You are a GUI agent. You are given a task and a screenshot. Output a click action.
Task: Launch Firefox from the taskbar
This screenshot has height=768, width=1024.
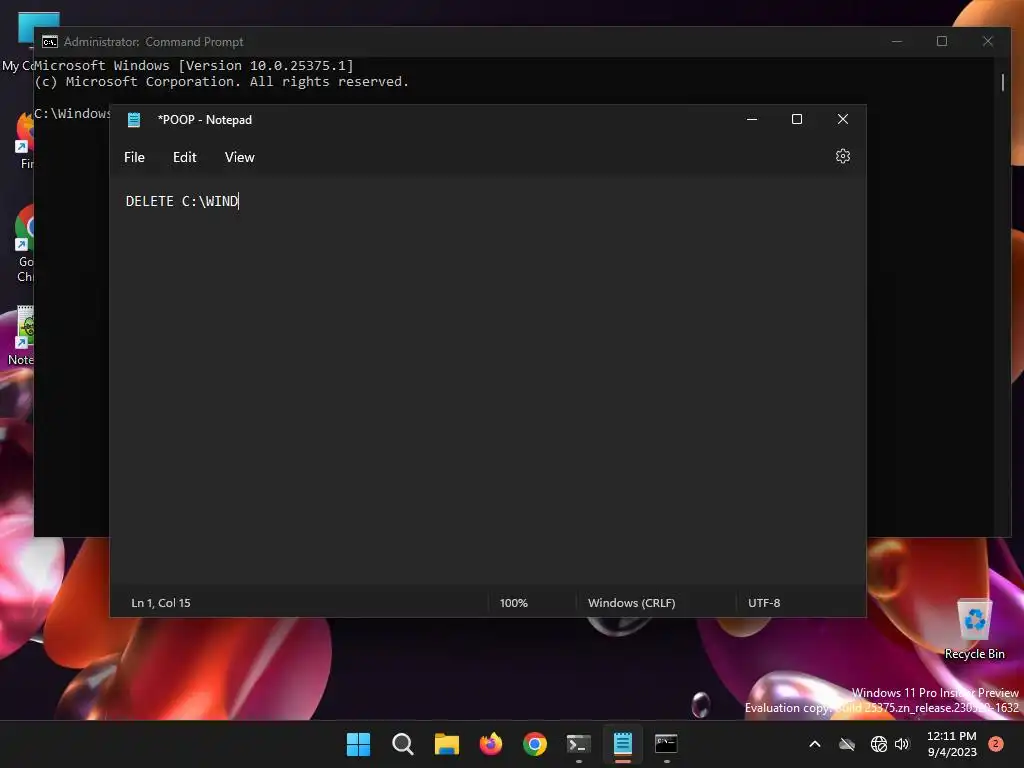point(490,744)
